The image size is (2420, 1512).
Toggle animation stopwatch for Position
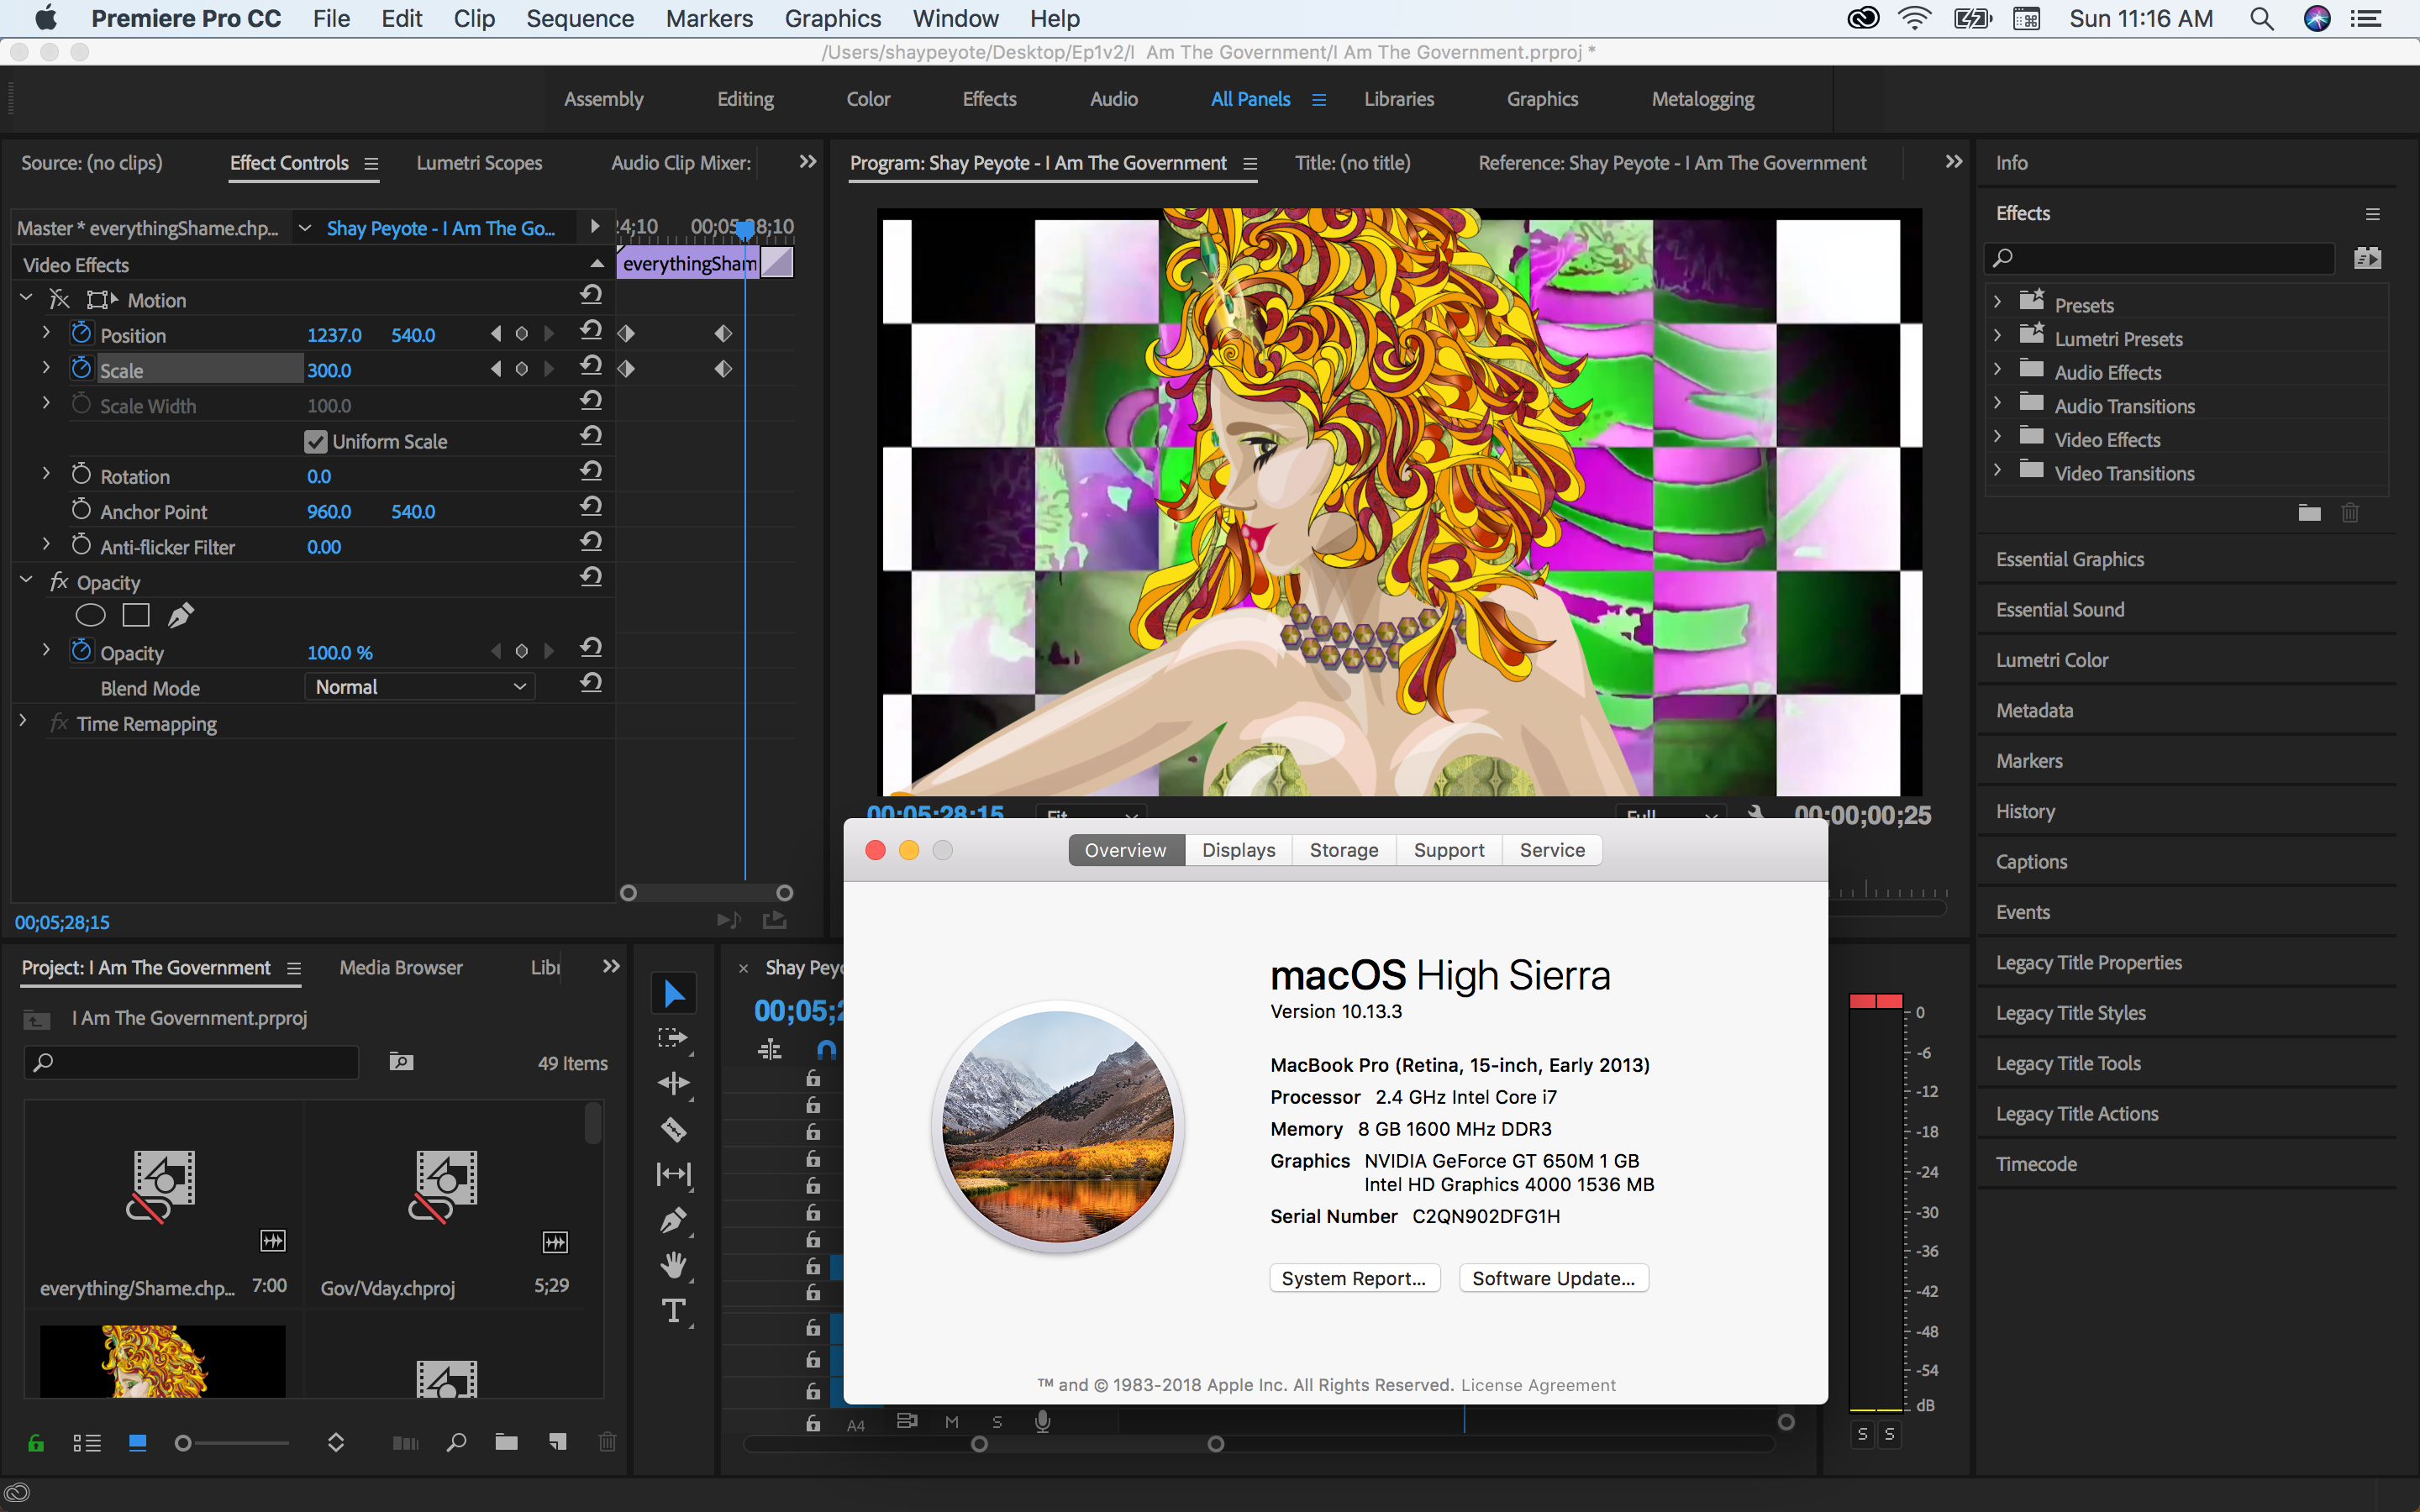(x=81, y=333)
